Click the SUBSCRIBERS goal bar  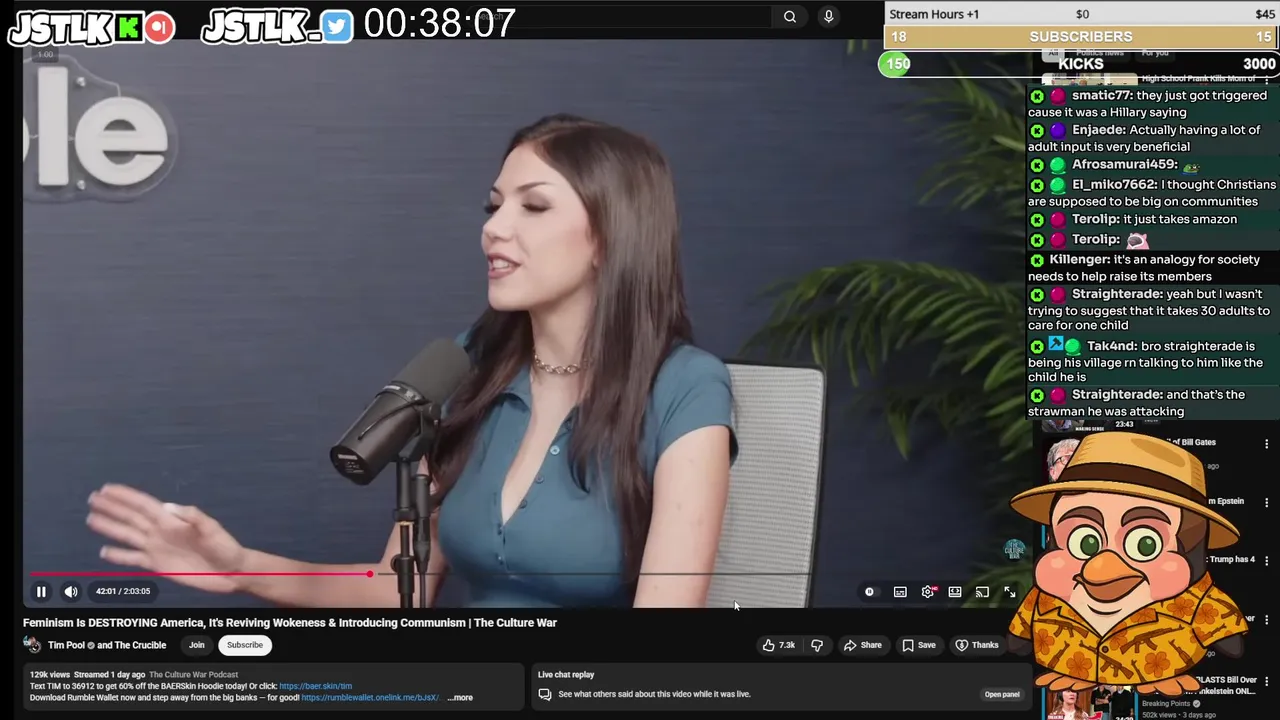point(1081,37)
